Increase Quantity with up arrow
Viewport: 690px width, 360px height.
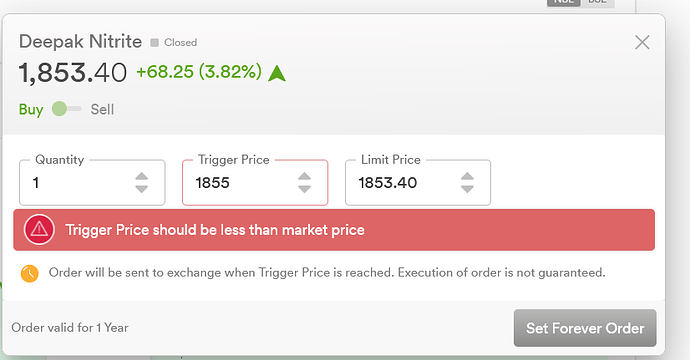click(x=142, y=176)
